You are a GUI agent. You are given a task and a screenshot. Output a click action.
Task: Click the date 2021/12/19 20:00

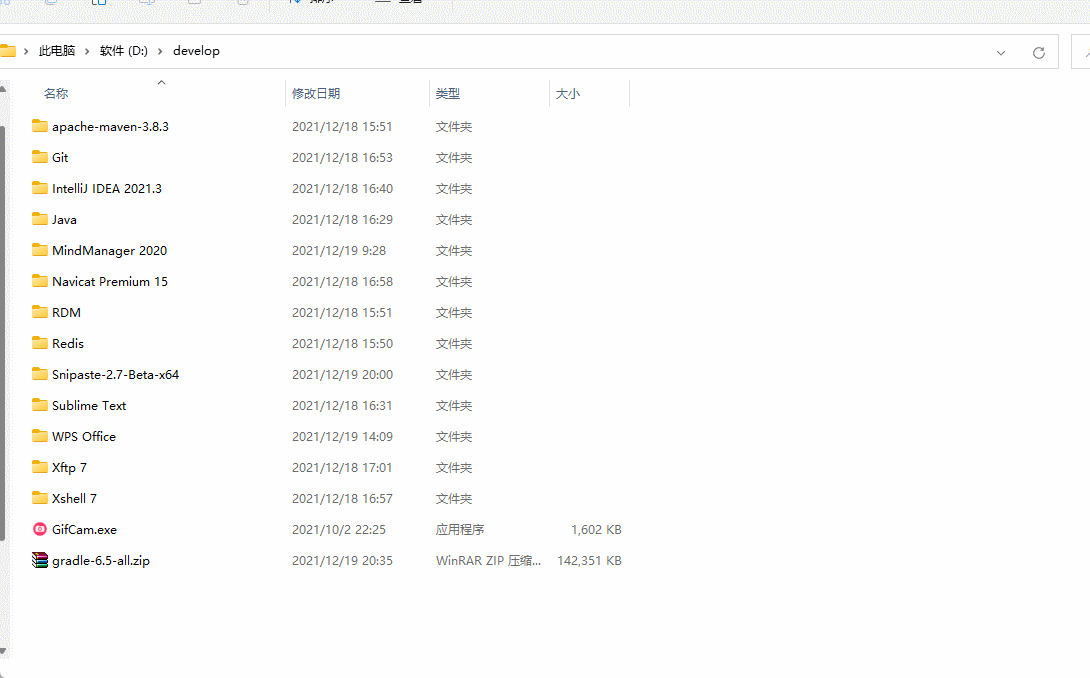pyautogui.click(x=342, y=374)
